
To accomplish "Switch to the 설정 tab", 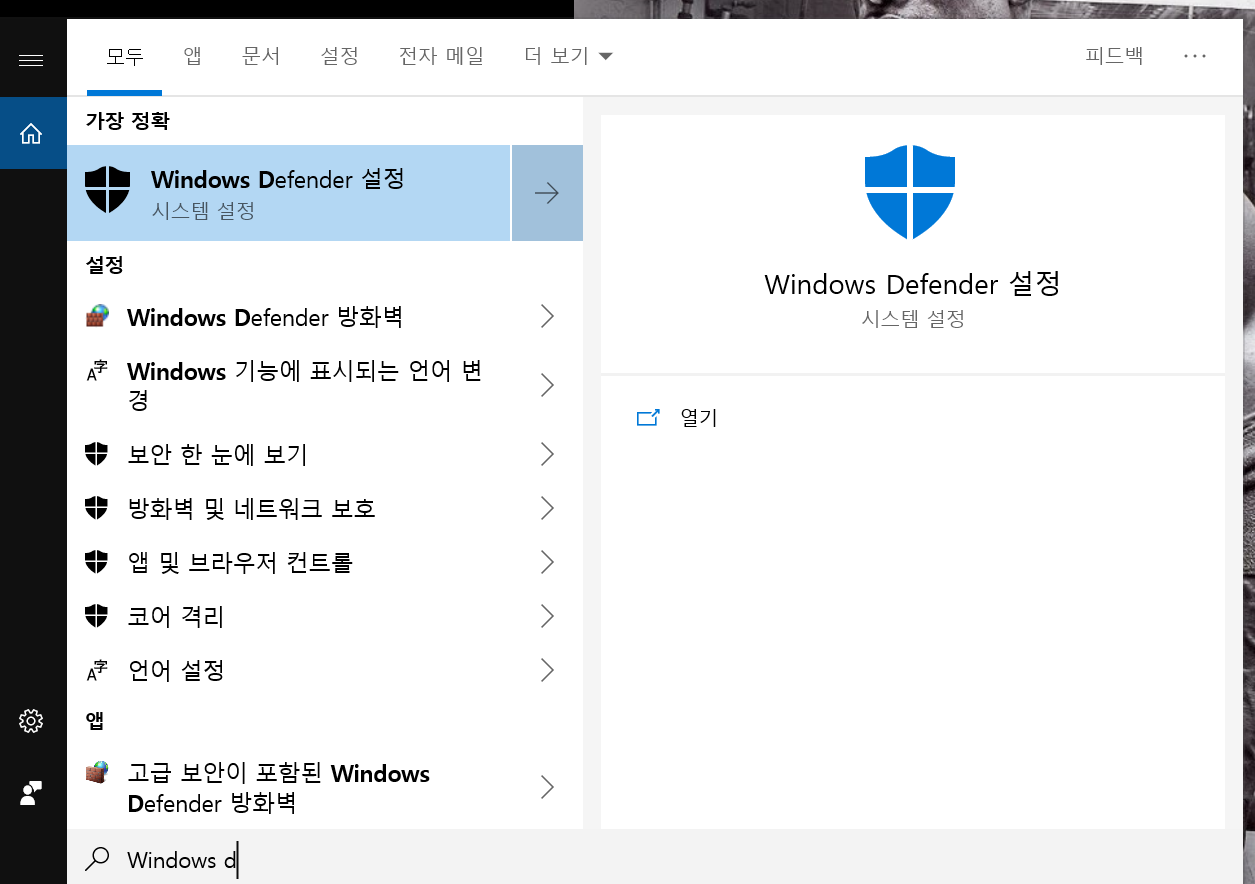I will click(x=340, y=56).
